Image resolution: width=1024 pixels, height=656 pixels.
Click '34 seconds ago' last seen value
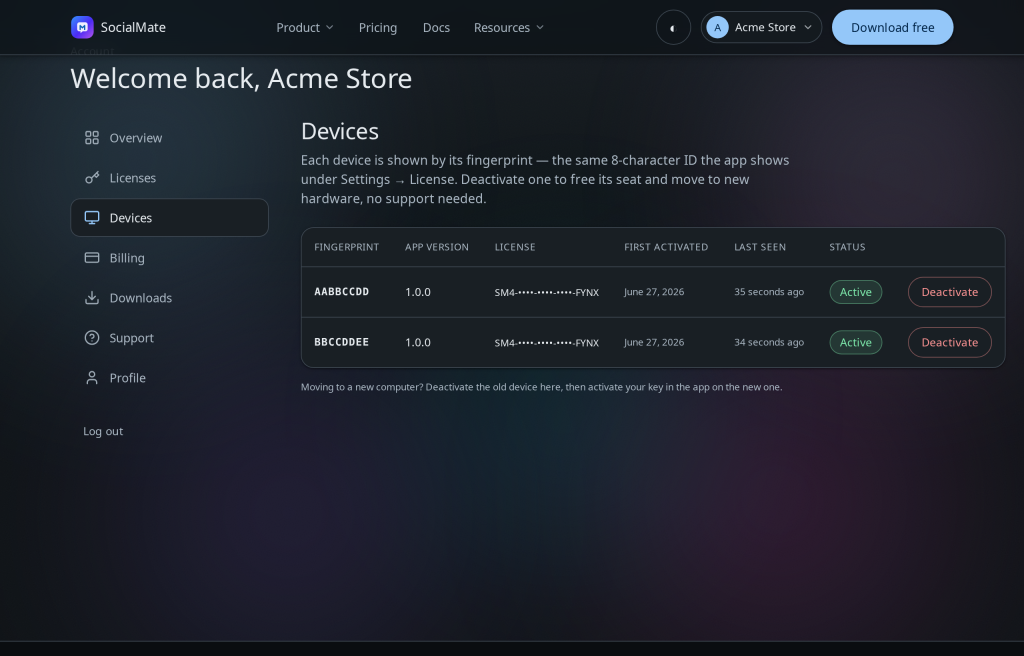pyautogui.click(x=769, y=342)
